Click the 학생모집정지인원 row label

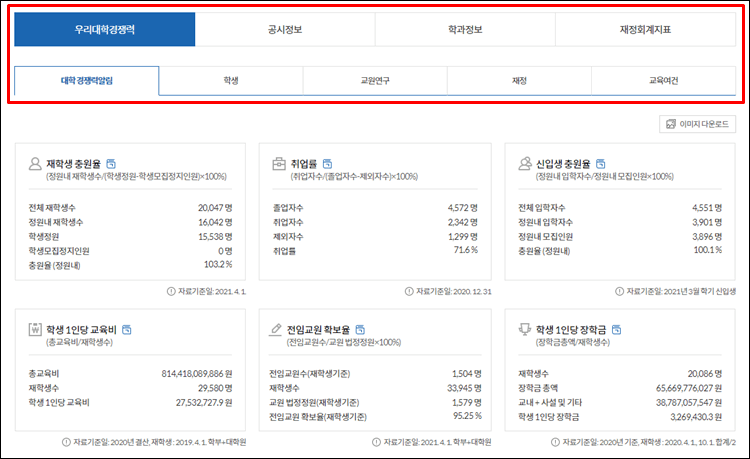pos(59,251)
